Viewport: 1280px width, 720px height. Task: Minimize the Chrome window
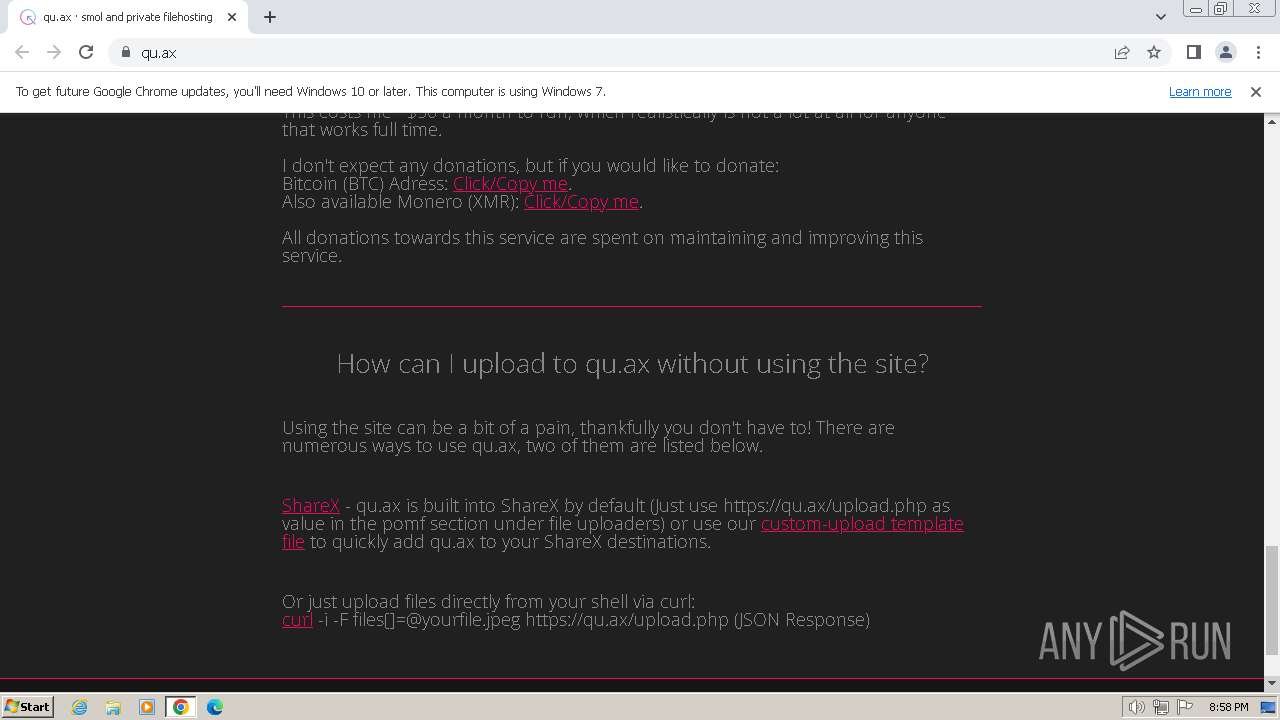[x=1195, y=9]
